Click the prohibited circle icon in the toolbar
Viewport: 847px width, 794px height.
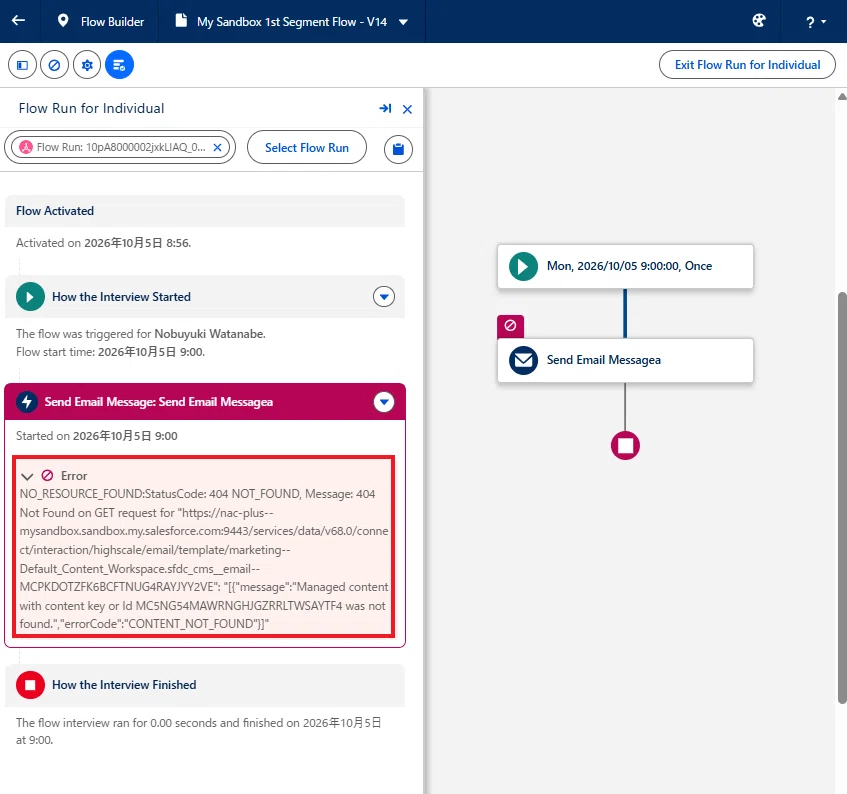coord(55,65)
